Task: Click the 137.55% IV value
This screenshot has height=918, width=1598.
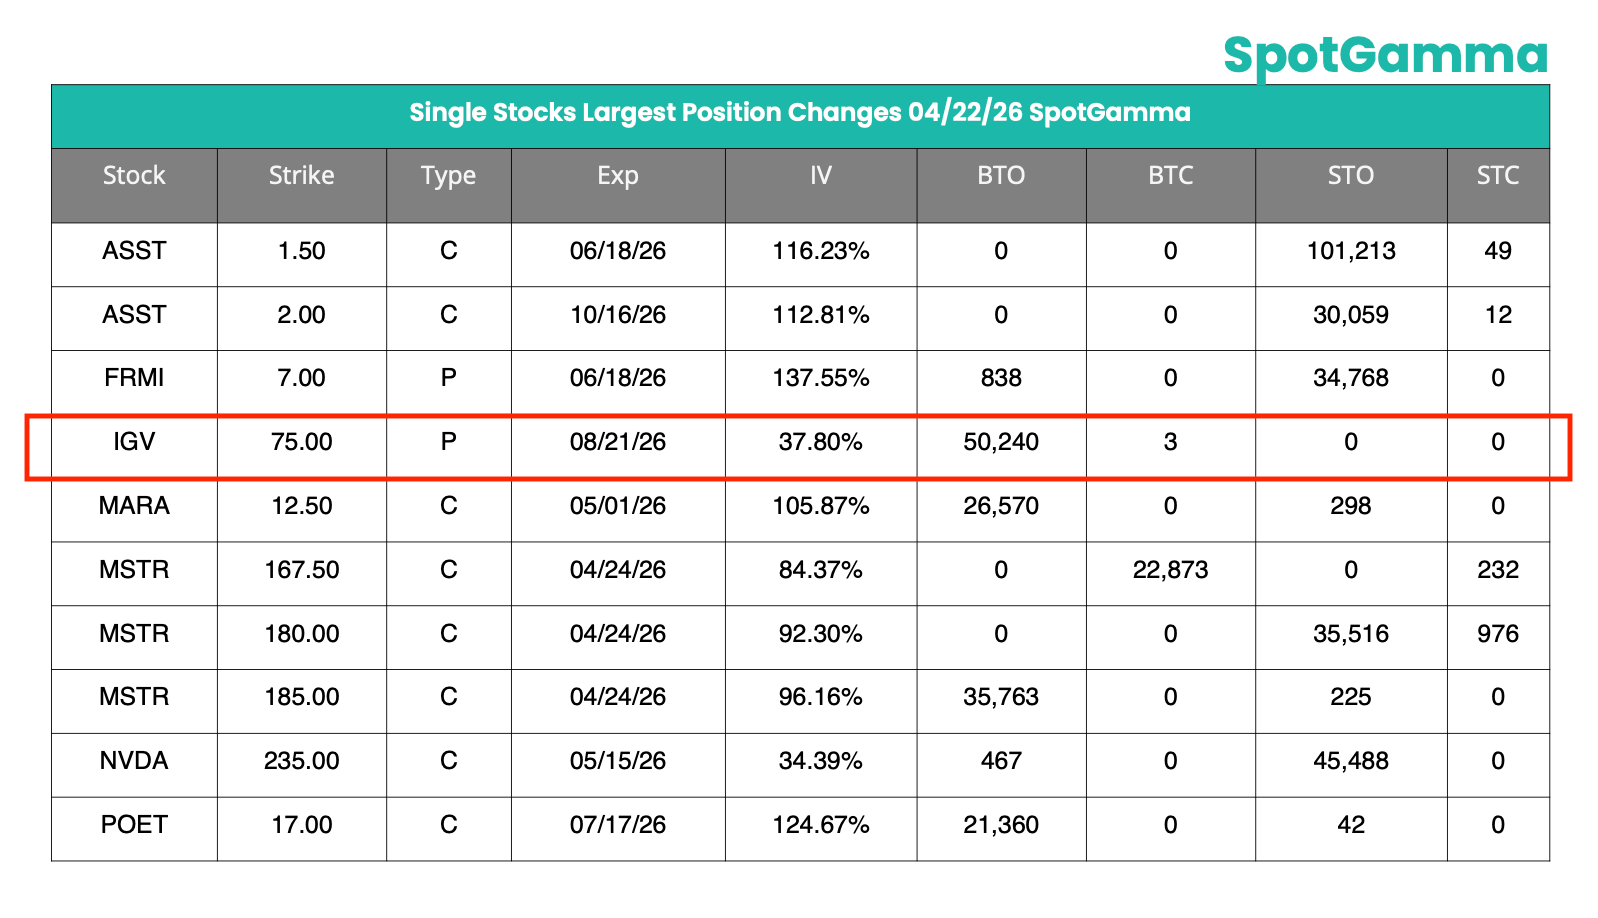Action: click(820, 378)
